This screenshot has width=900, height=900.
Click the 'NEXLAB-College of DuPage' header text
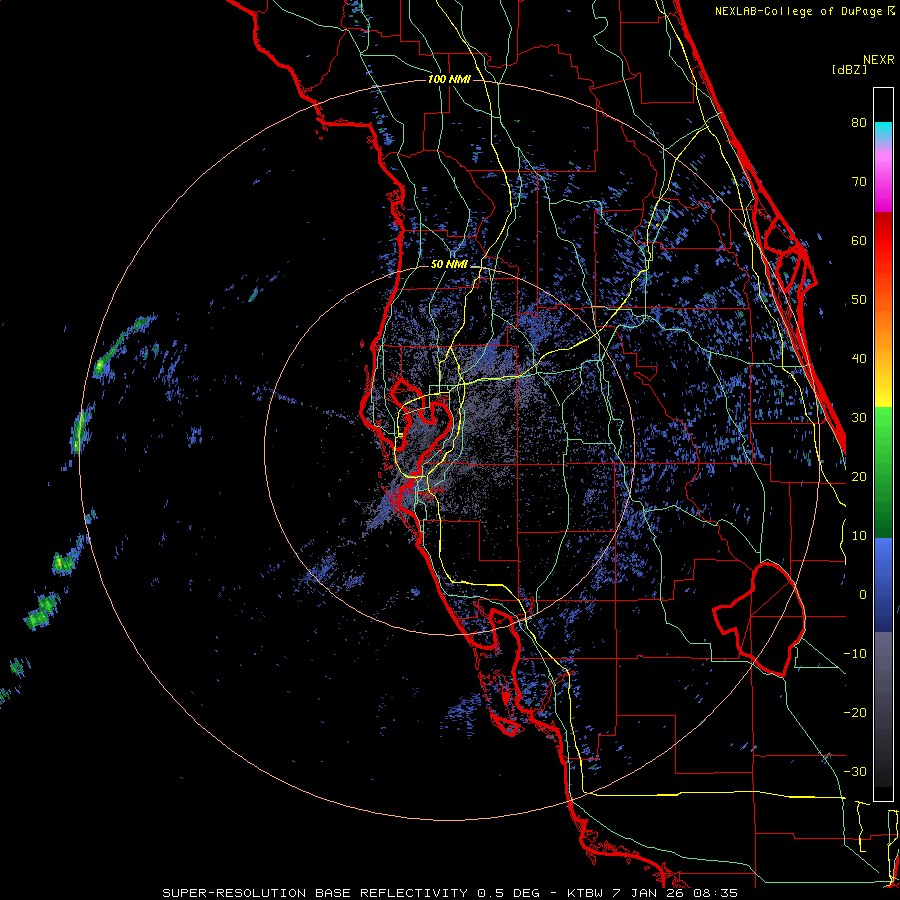coord(800,11)
